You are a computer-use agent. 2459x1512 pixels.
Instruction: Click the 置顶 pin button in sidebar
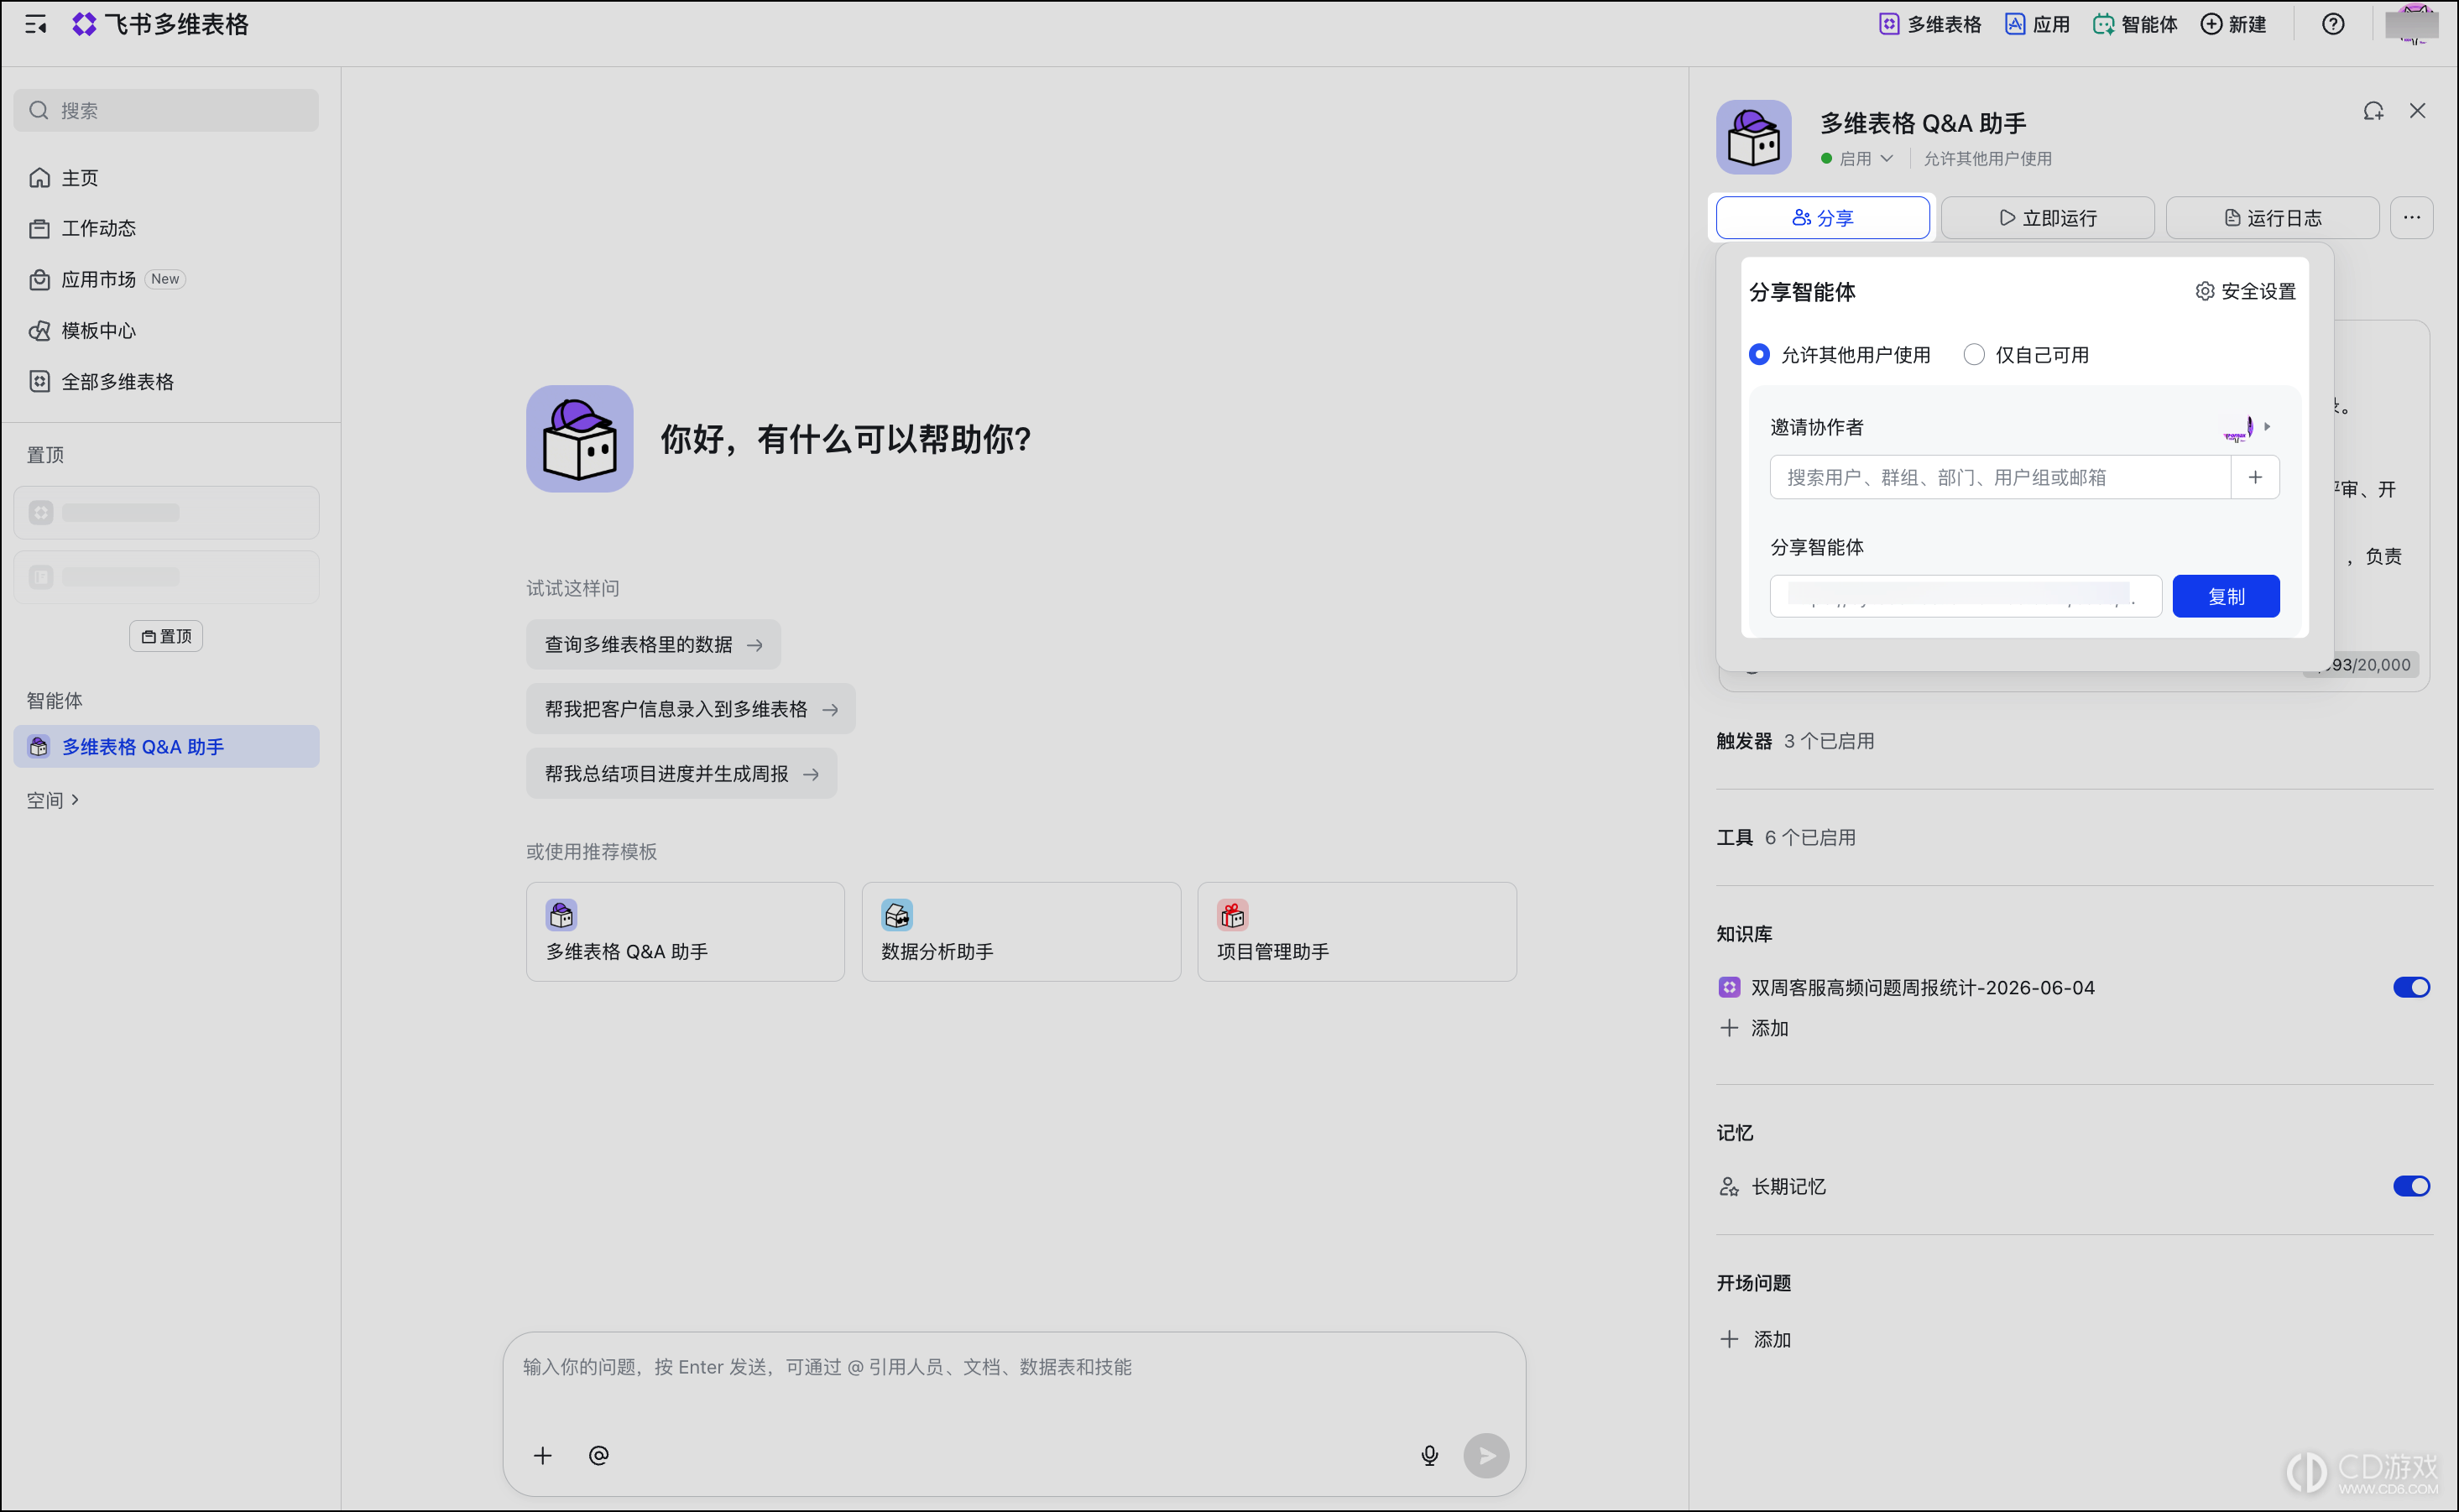[x=166, y=636]
